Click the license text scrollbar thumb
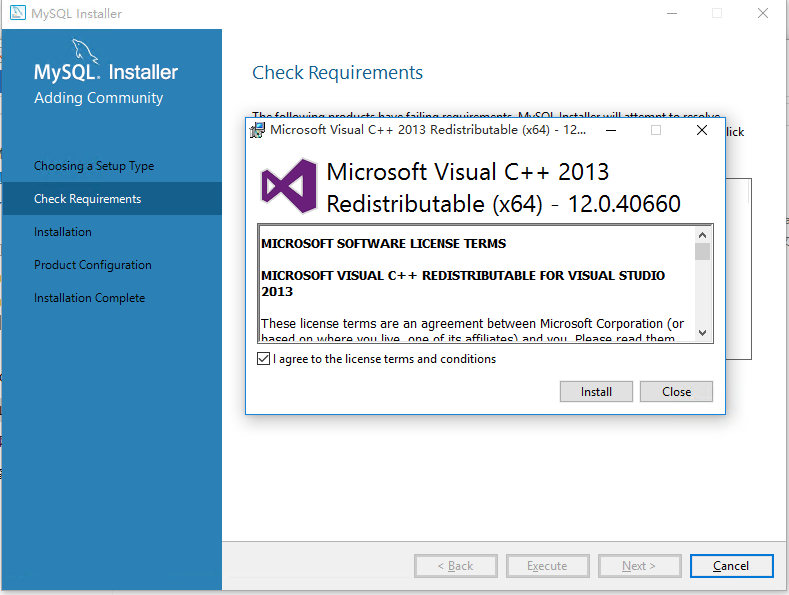 click(x=702, y=252)
